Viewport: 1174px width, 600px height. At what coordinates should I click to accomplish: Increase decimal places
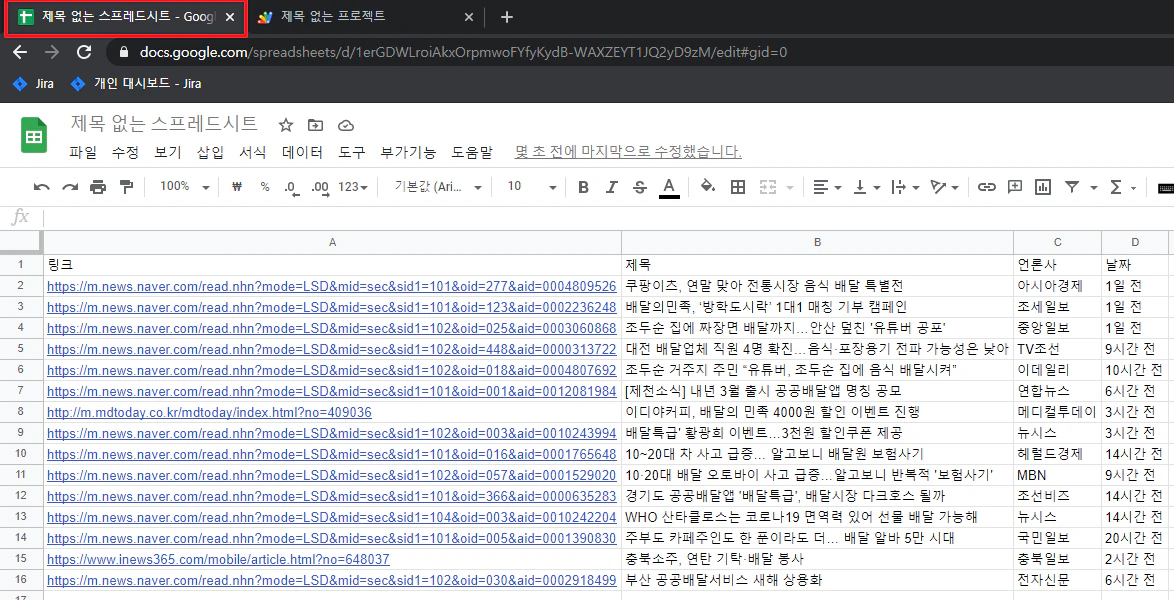point(320,187)
